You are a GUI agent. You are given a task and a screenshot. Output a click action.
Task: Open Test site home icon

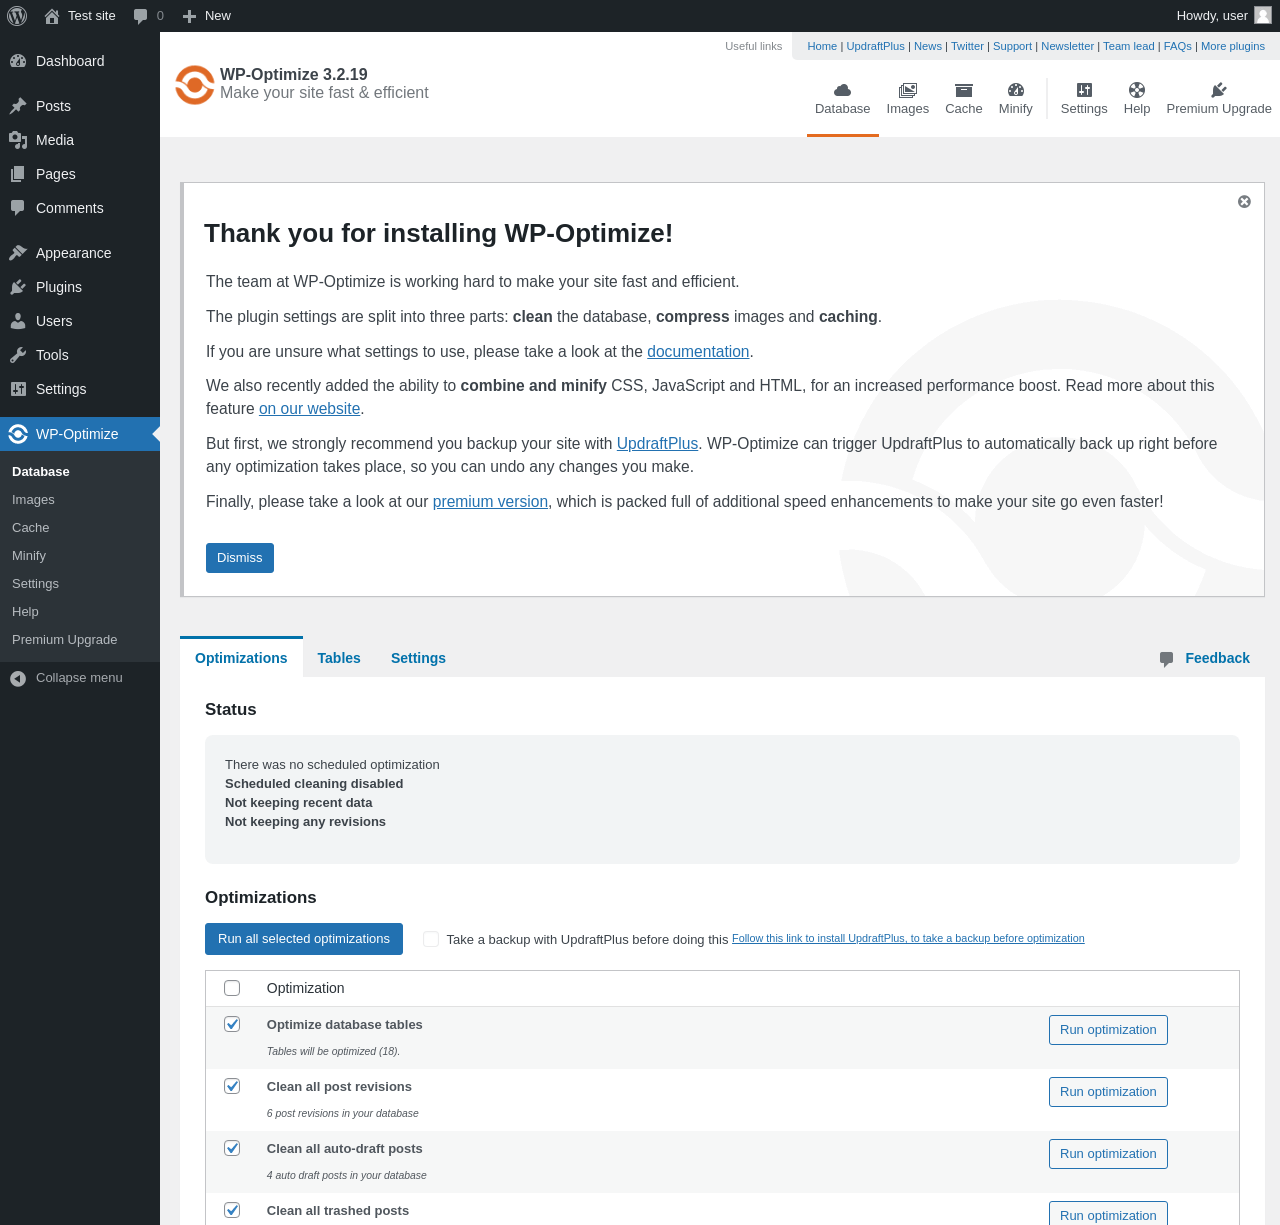click(52, 16)
